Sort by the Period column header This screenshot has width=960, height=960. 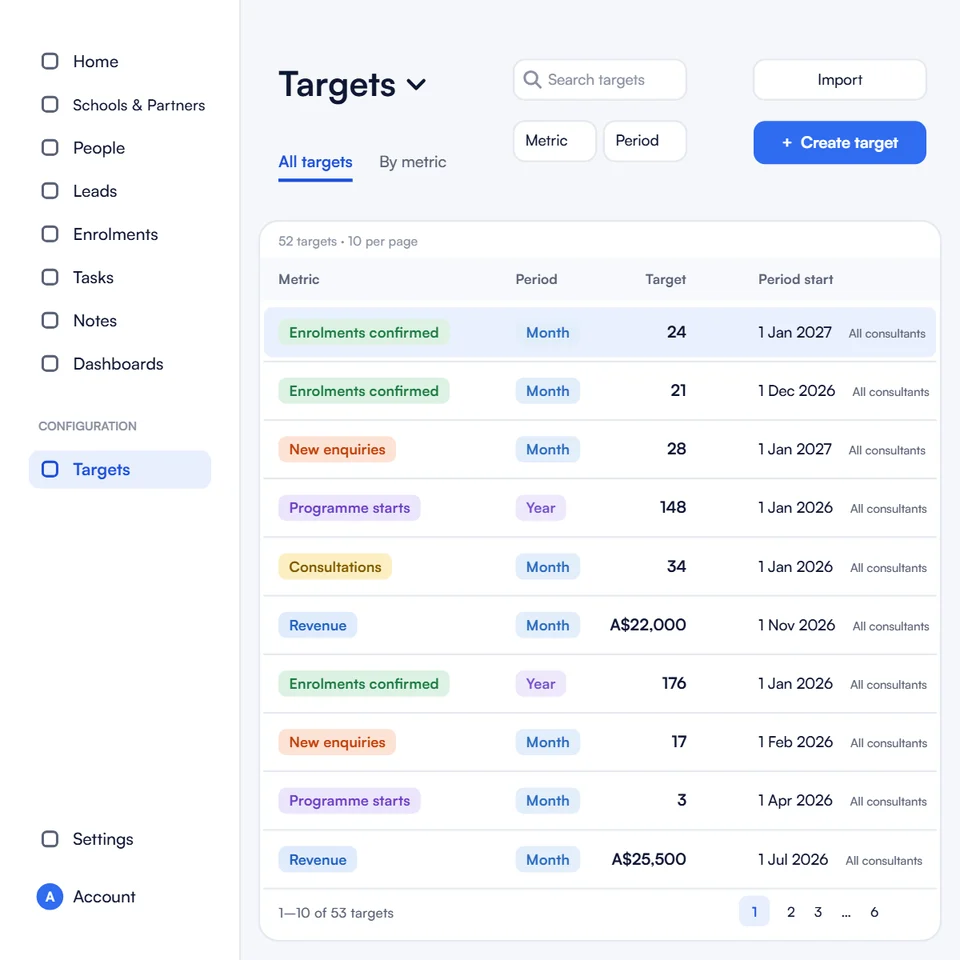tap(536, 279)
